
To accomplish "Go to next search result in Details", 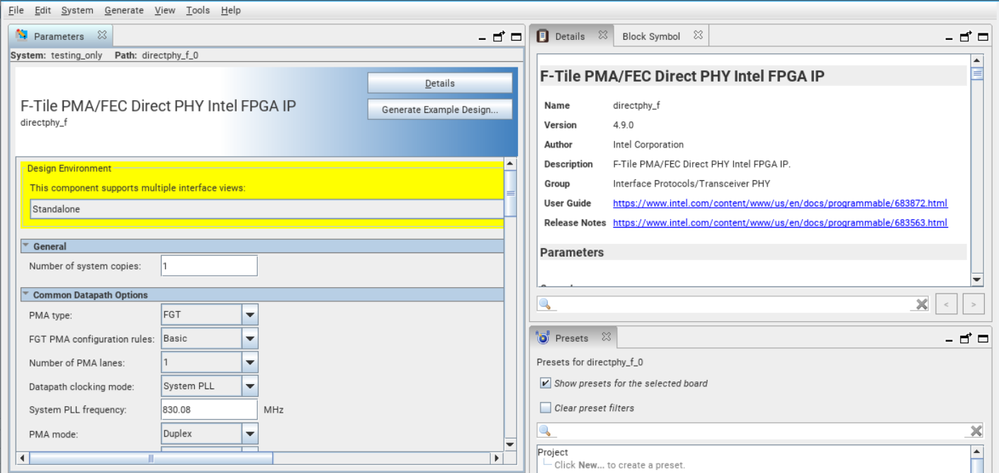I will click(974, 304).
